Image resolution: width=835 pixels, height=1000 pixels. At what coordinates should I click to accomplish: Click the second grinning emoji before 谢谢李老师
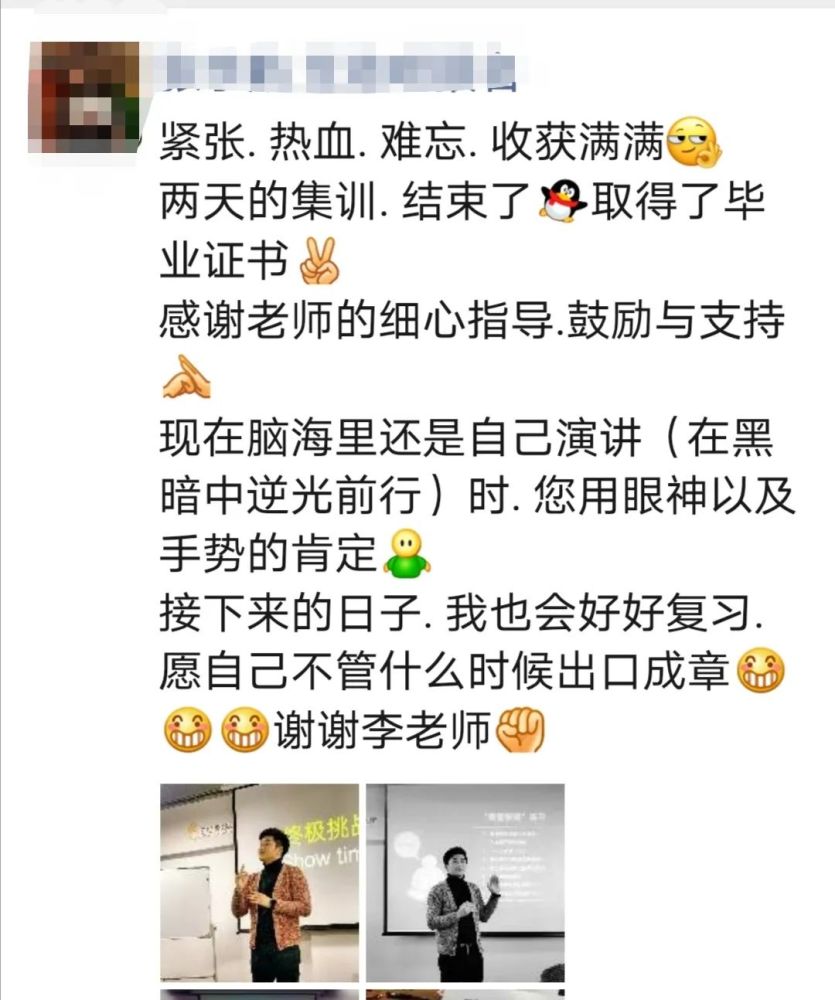coord(245,729)
